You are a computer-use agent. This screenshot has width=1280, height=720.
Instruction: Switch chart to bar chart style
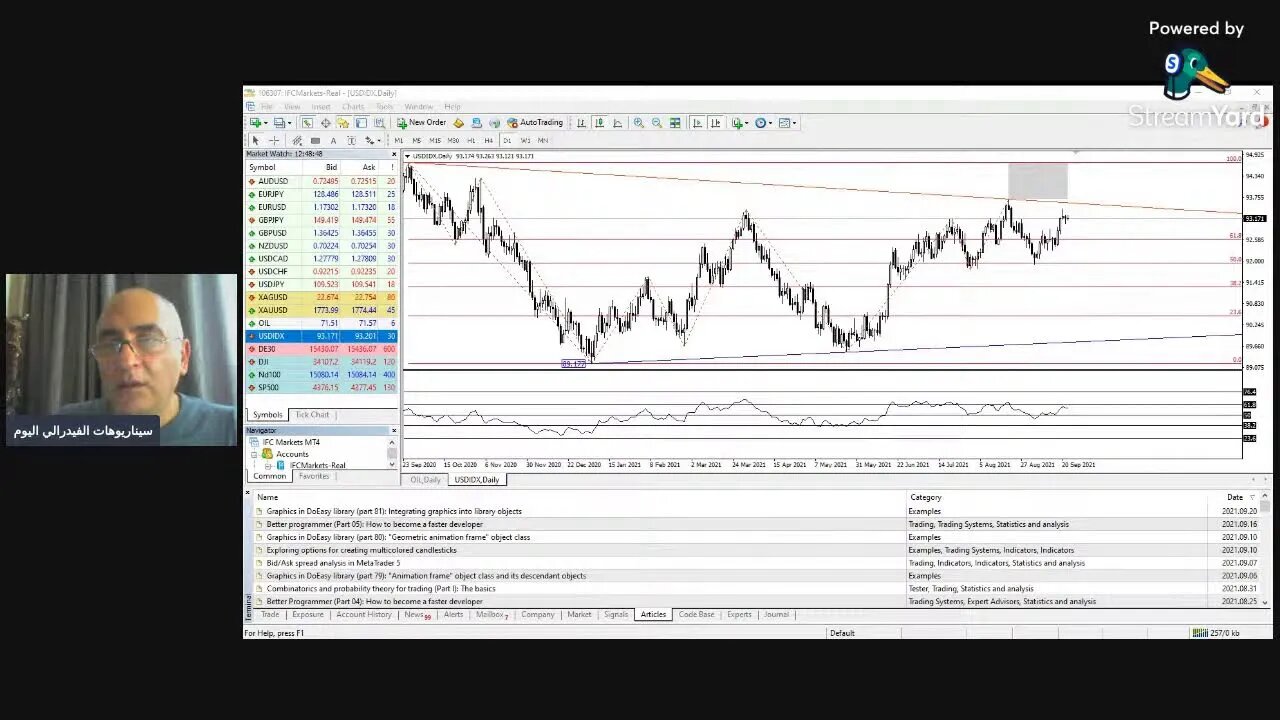coord(581,123)
